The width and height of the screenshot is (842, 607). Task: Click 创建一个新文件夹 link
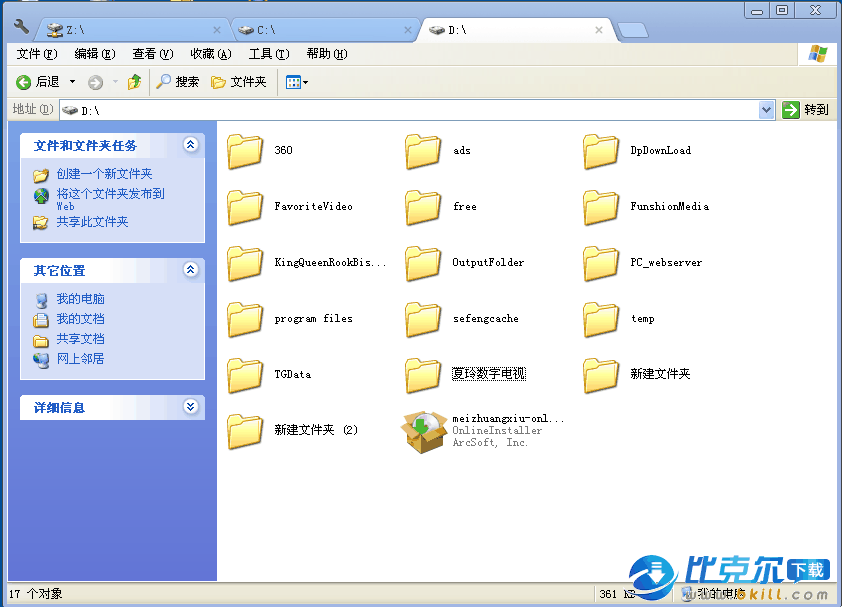tap(104, 174)
